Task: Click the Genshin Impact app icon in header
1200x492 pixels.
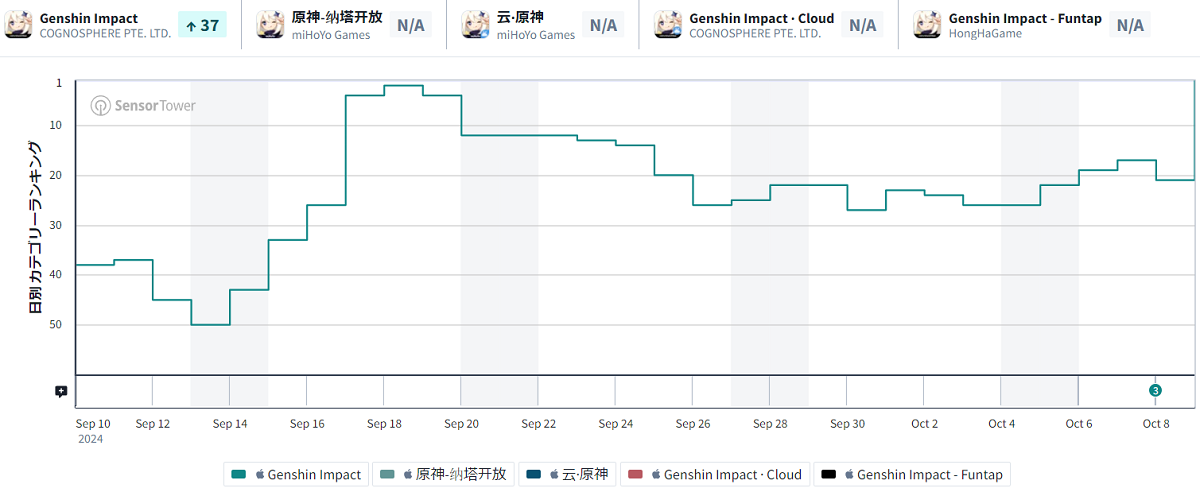Action: 19,25
